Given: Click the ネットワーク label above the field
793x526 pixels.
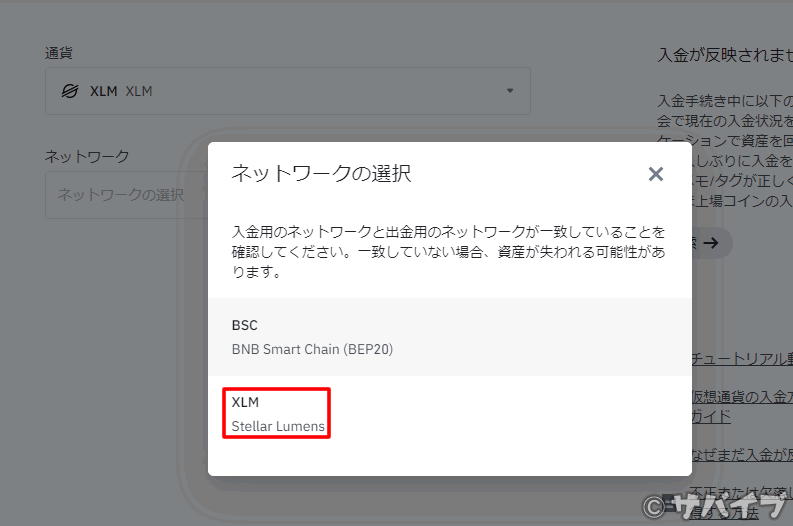Looking at the screenshot, I should tap(87, 156).
